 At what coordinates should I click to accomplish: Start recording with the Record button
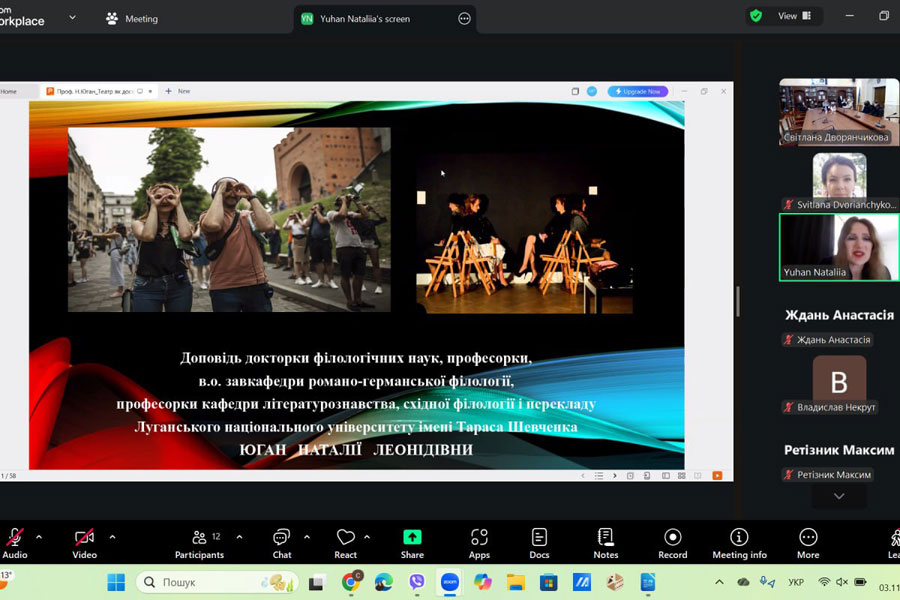click(672, 538)
